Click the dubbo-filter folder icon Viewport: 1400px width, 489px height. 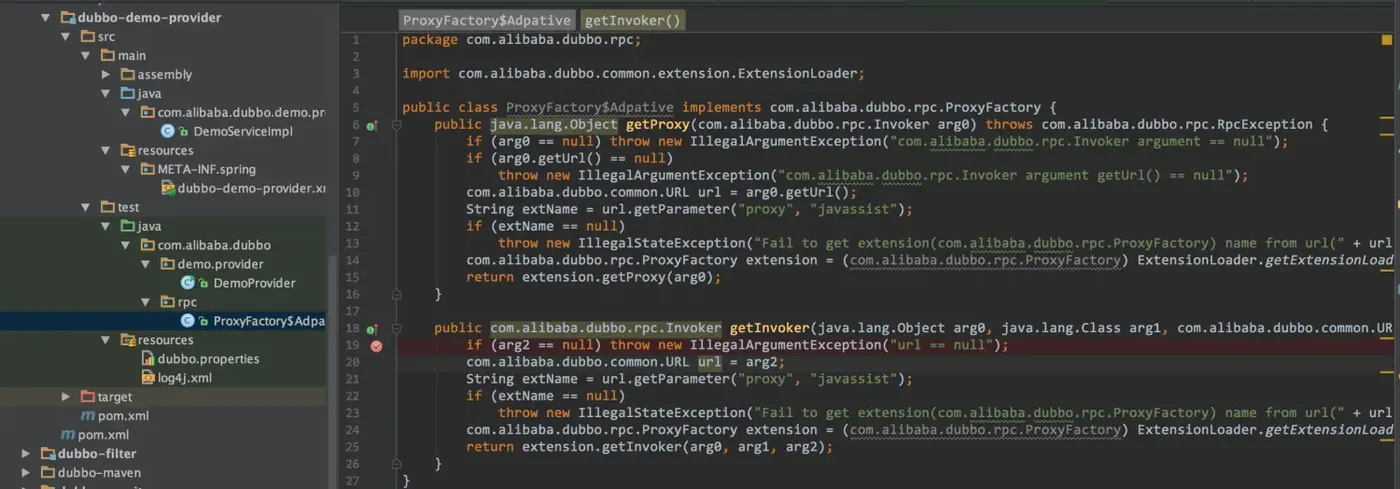pyautogui.click(x=48, y=454)
